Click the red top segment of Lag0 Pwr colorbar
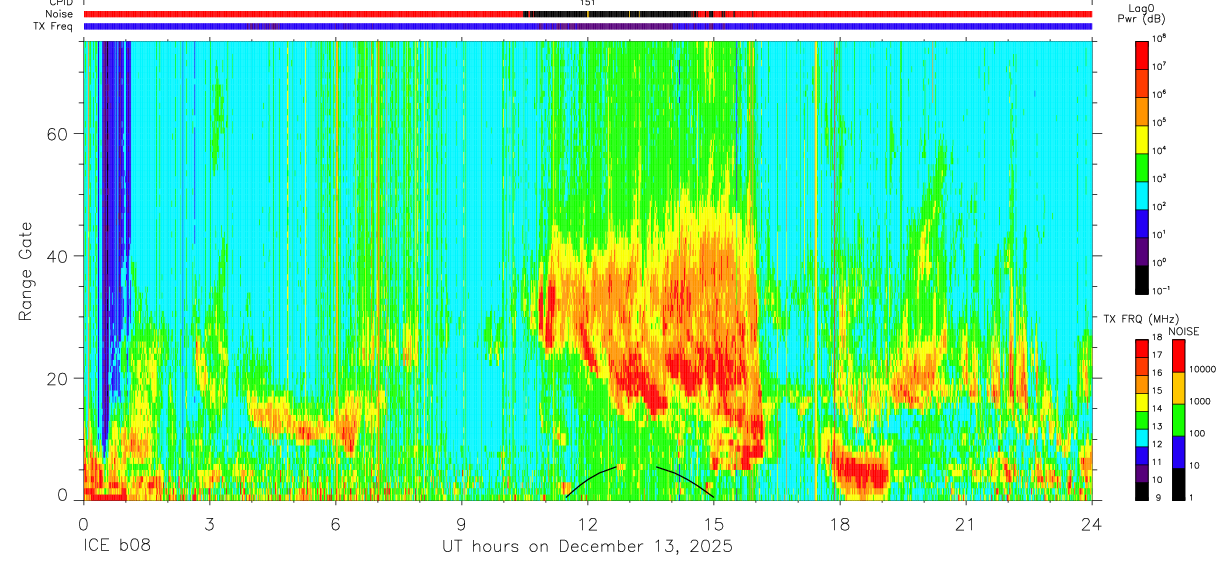The image size is (1228, 567). coord(1142,54)
